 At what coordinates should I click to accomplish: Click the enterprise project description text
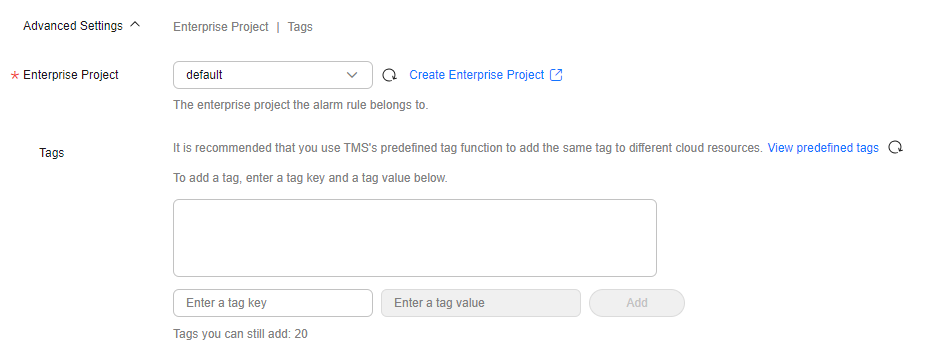[300, 105]
